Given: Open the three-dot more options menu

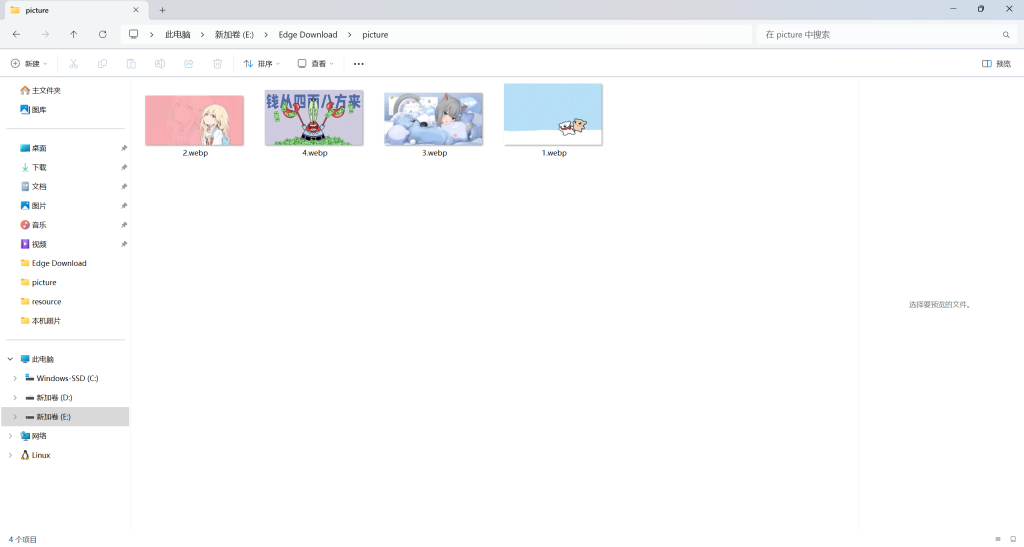Looking at the screenshot, I should [359, 64].
